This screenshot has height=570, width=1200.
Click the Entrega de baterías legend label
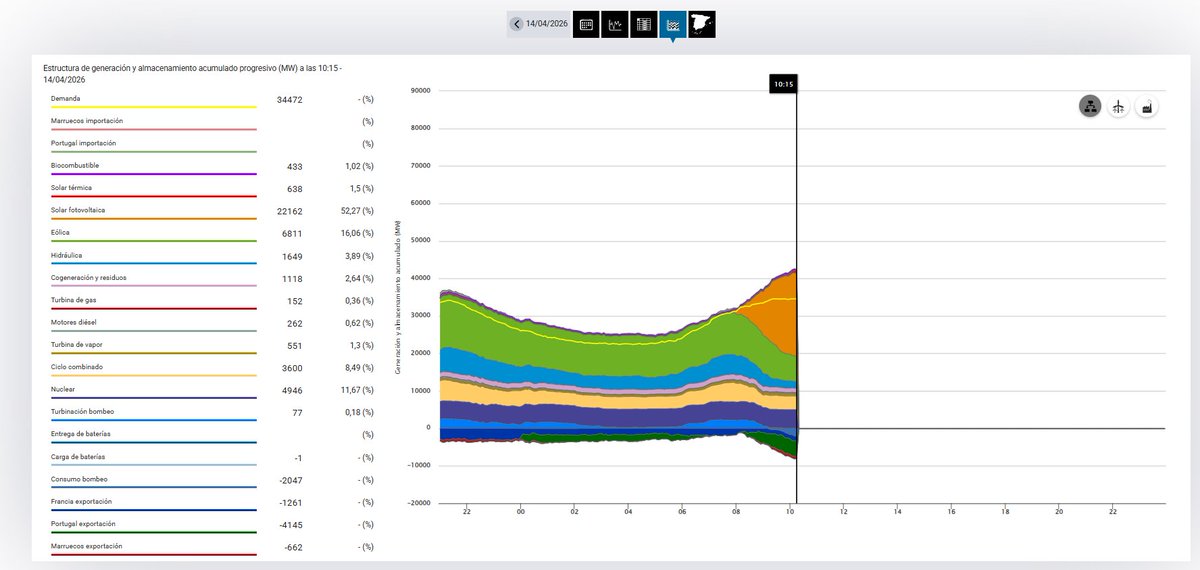click(80, 434)
